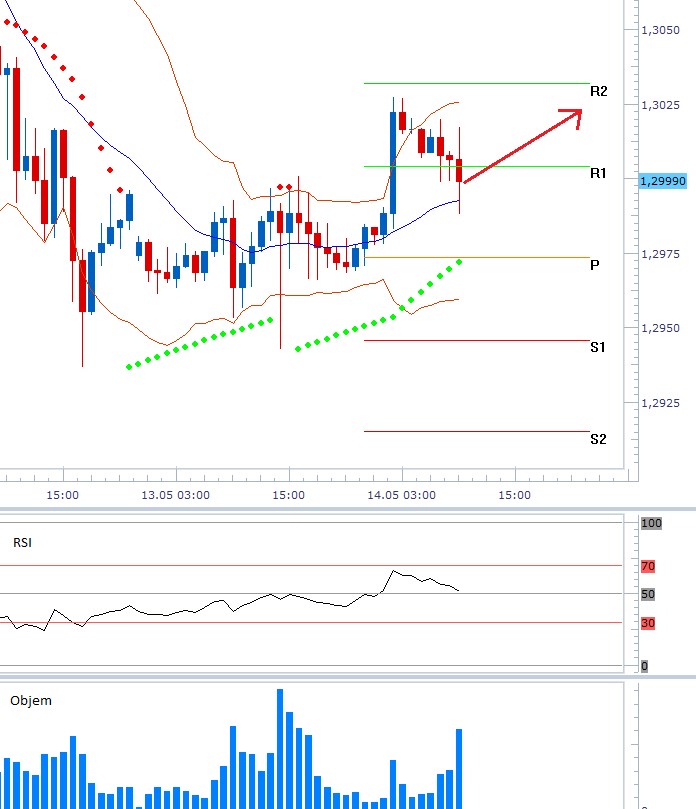Click the last volume bar on the right
696x809 pixels.
pos(459,769)
